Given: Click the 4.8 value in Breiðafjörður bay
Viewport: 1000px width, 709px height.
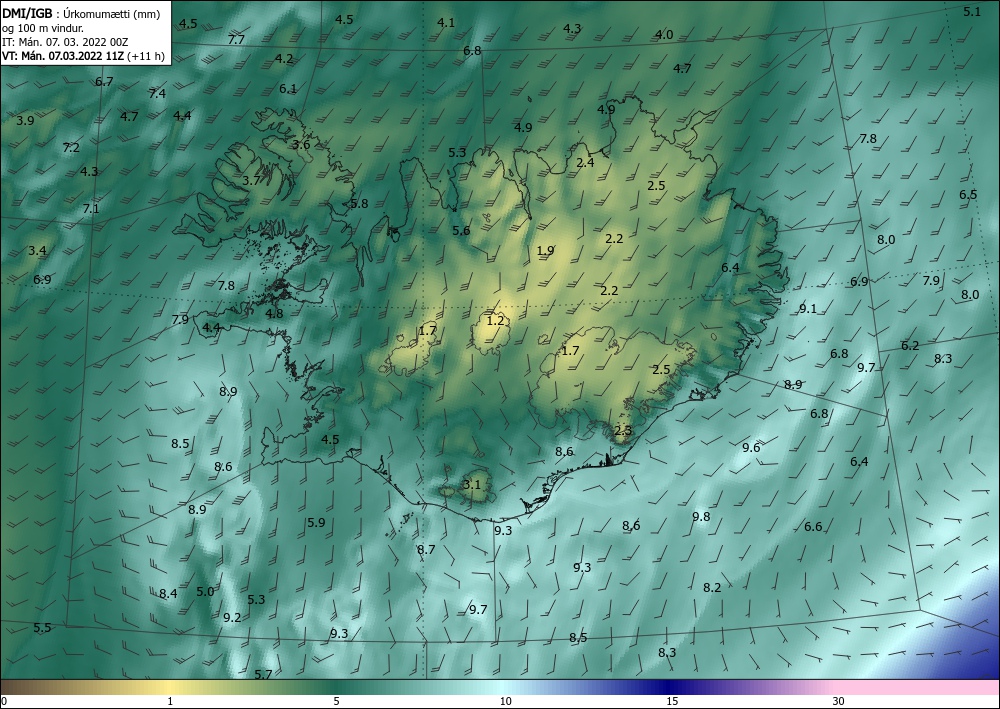Looking at the screenshot, I should click(x=274, y=314).
